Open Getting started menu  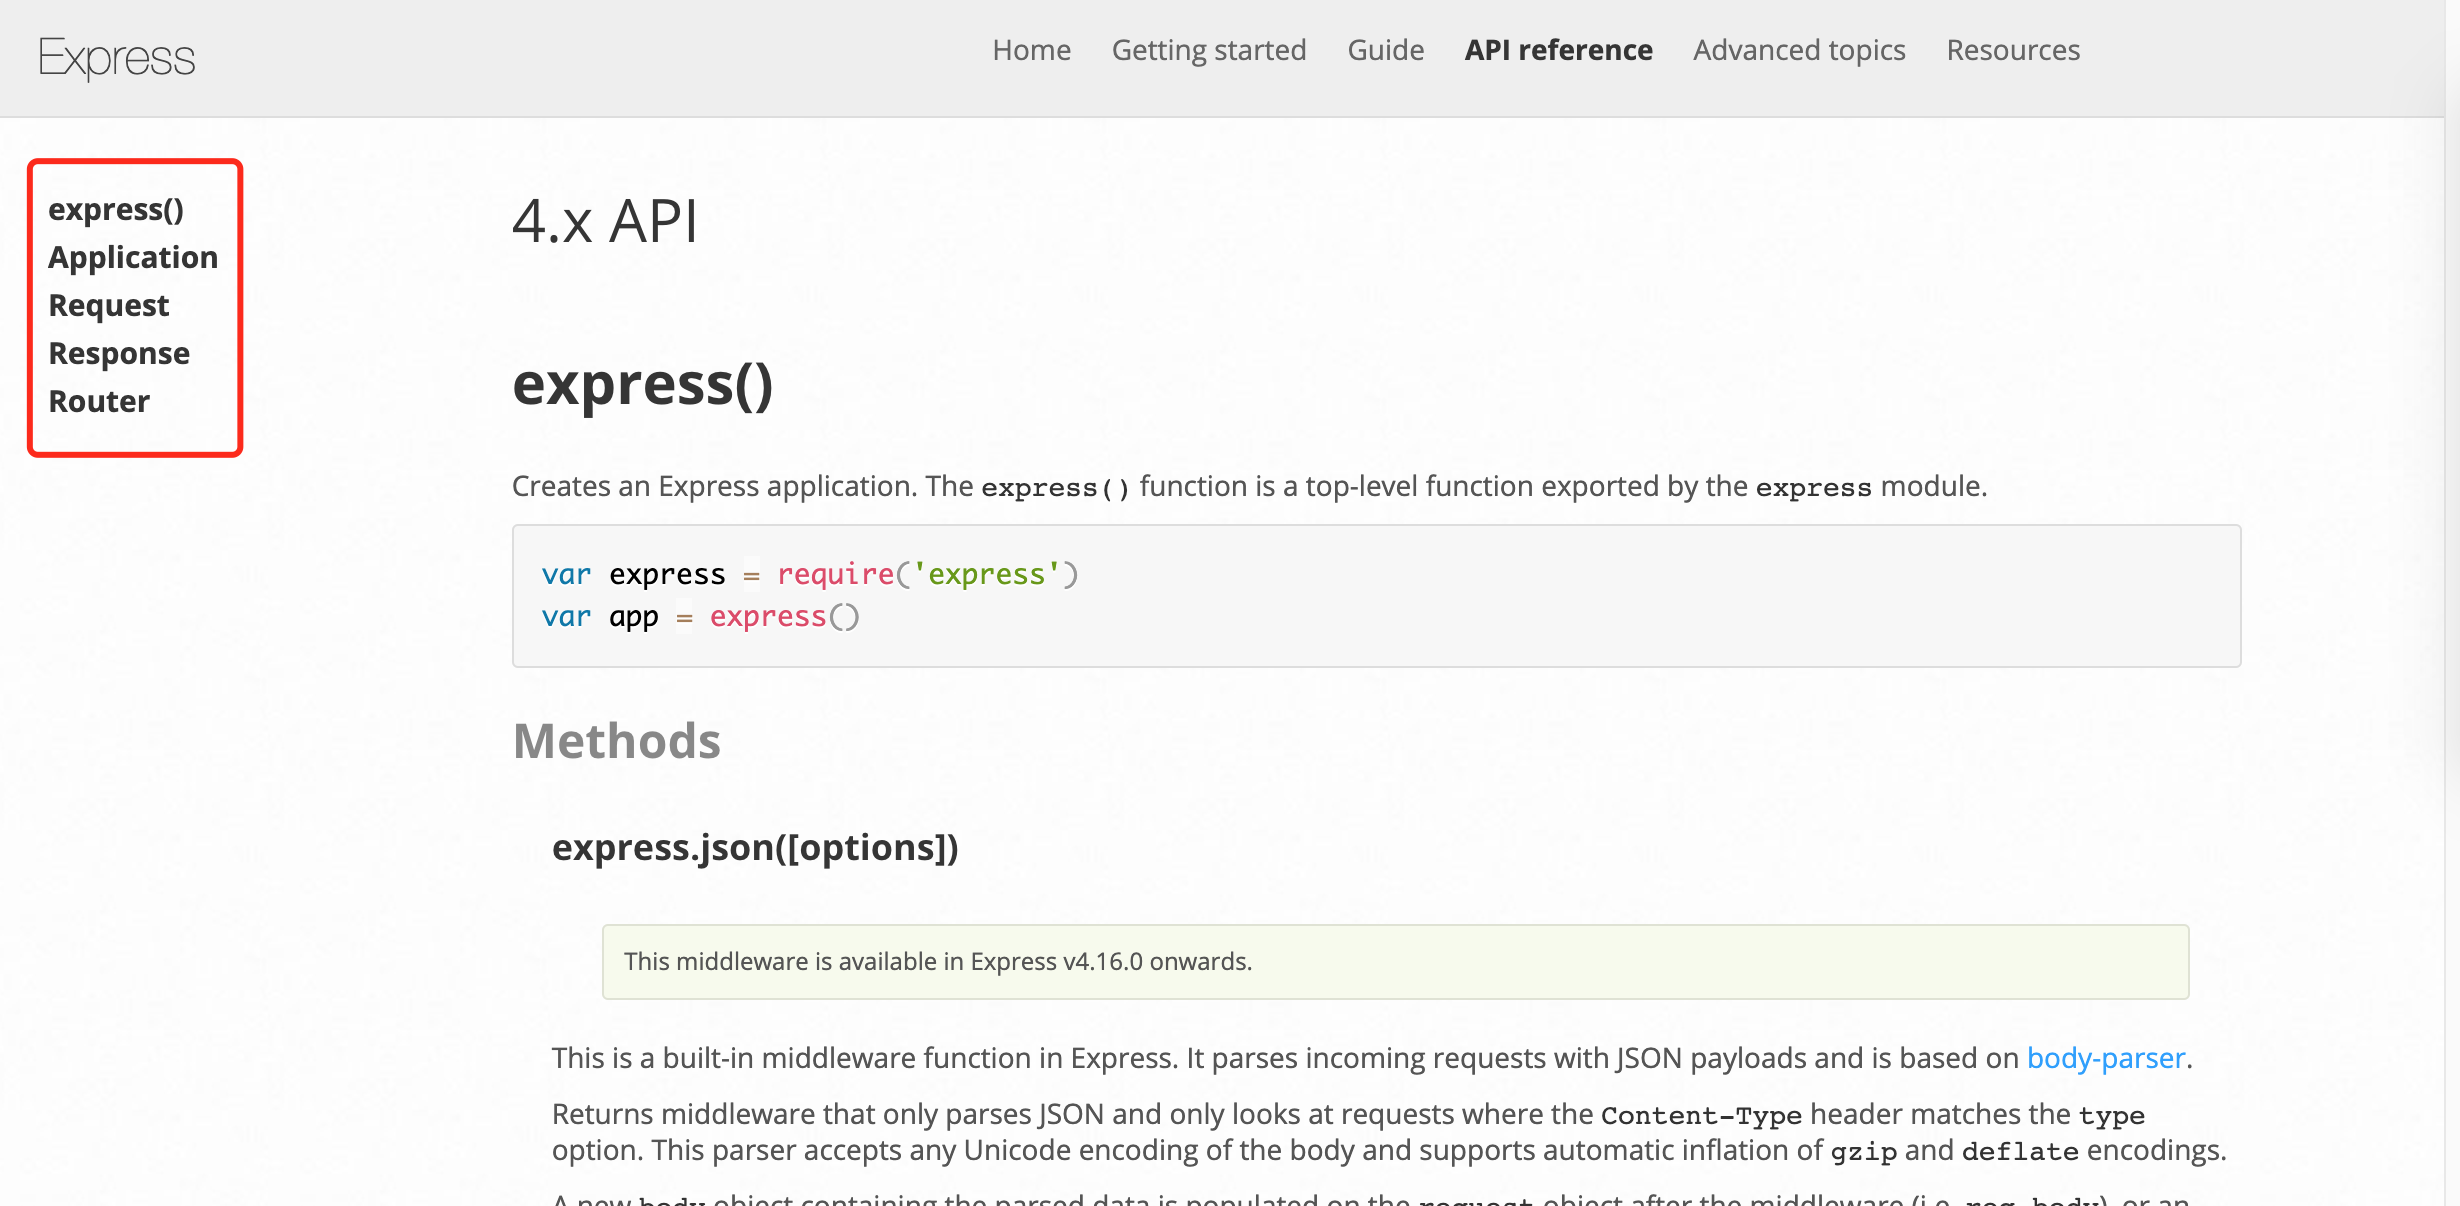[x=1208, y=50]
